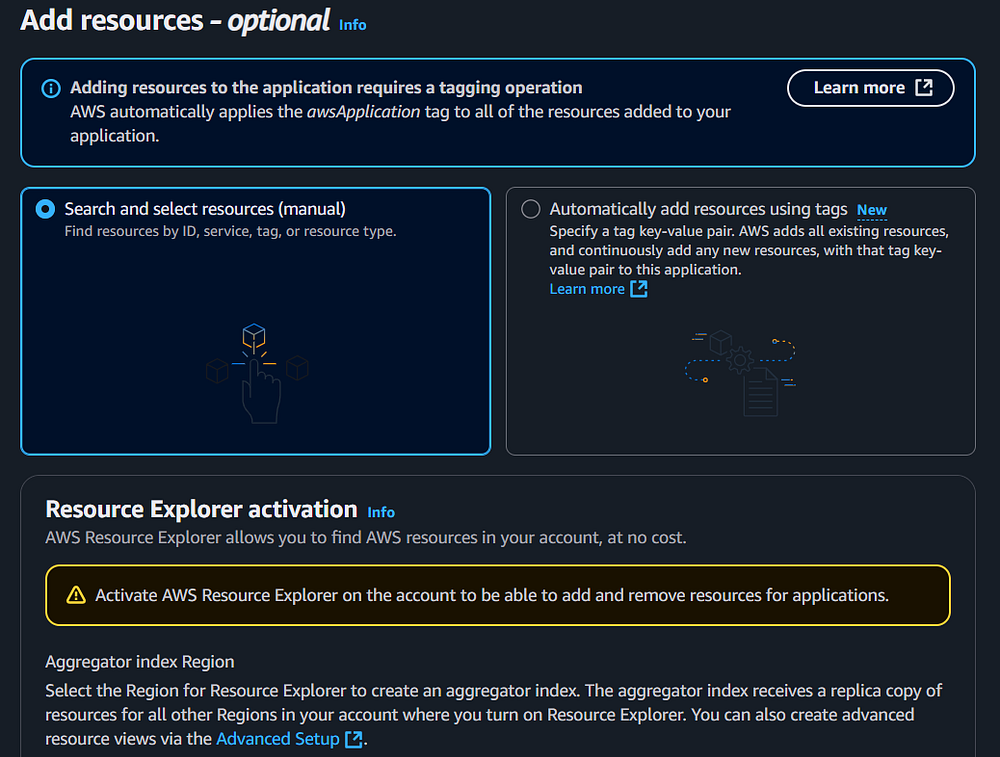Click the Aggregator index Region label

(x=140, y=662)
